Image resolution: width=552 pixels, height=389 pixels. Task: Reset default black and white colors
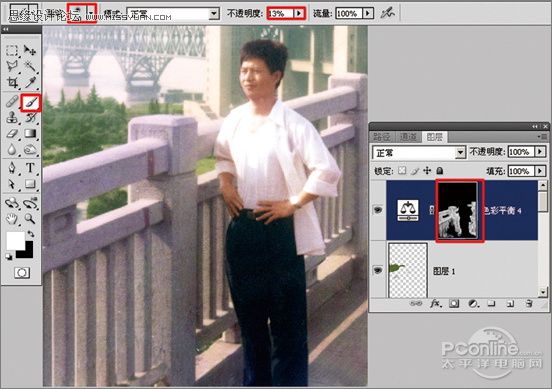[x=8, y=257]
